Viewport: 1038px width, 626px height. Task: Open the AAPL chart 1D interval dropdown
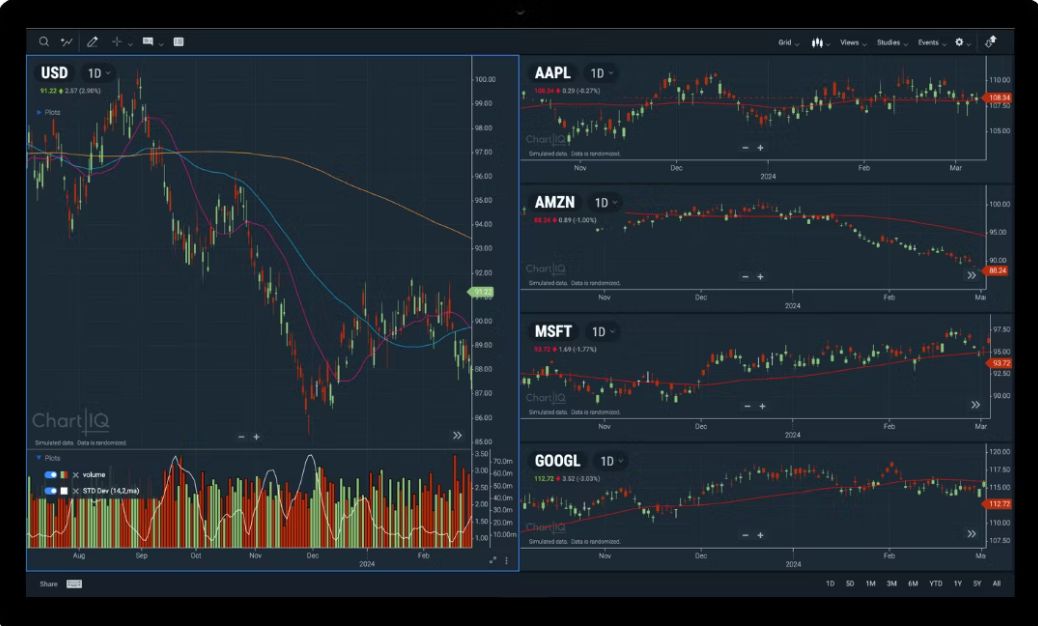click(601, 73)
